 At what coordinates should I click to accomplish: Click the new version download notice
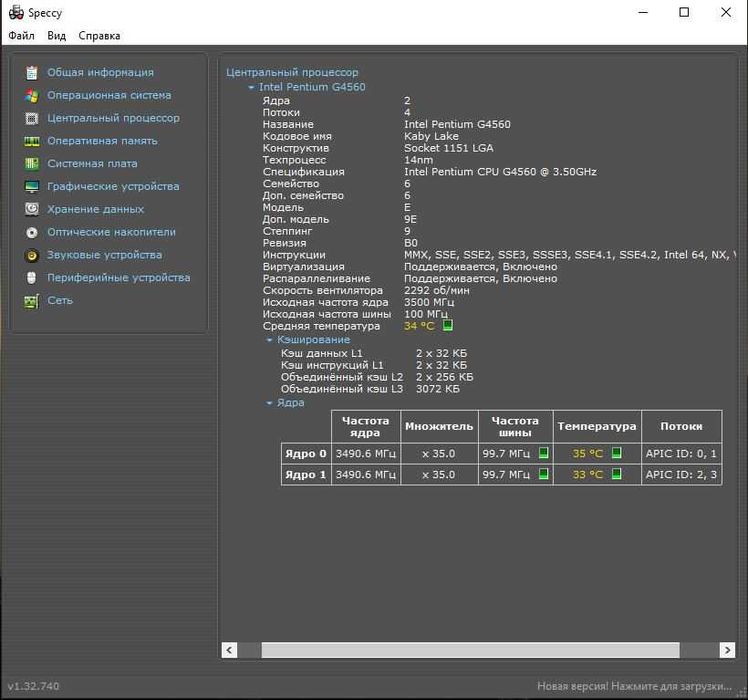point(634,687)
